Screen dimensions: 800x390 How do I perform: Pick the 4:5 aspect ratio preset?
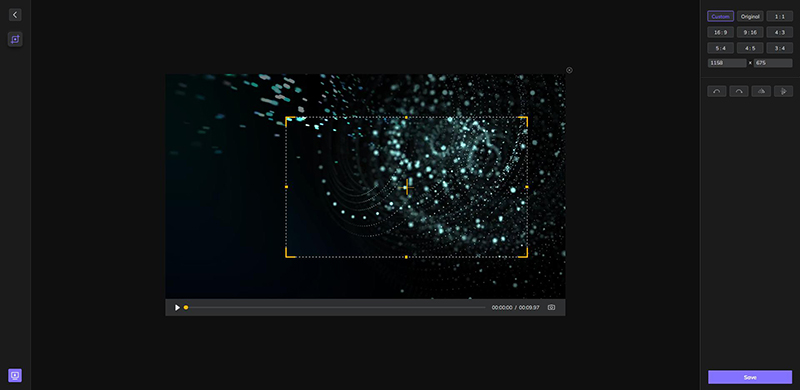click(x=750, y=48)
